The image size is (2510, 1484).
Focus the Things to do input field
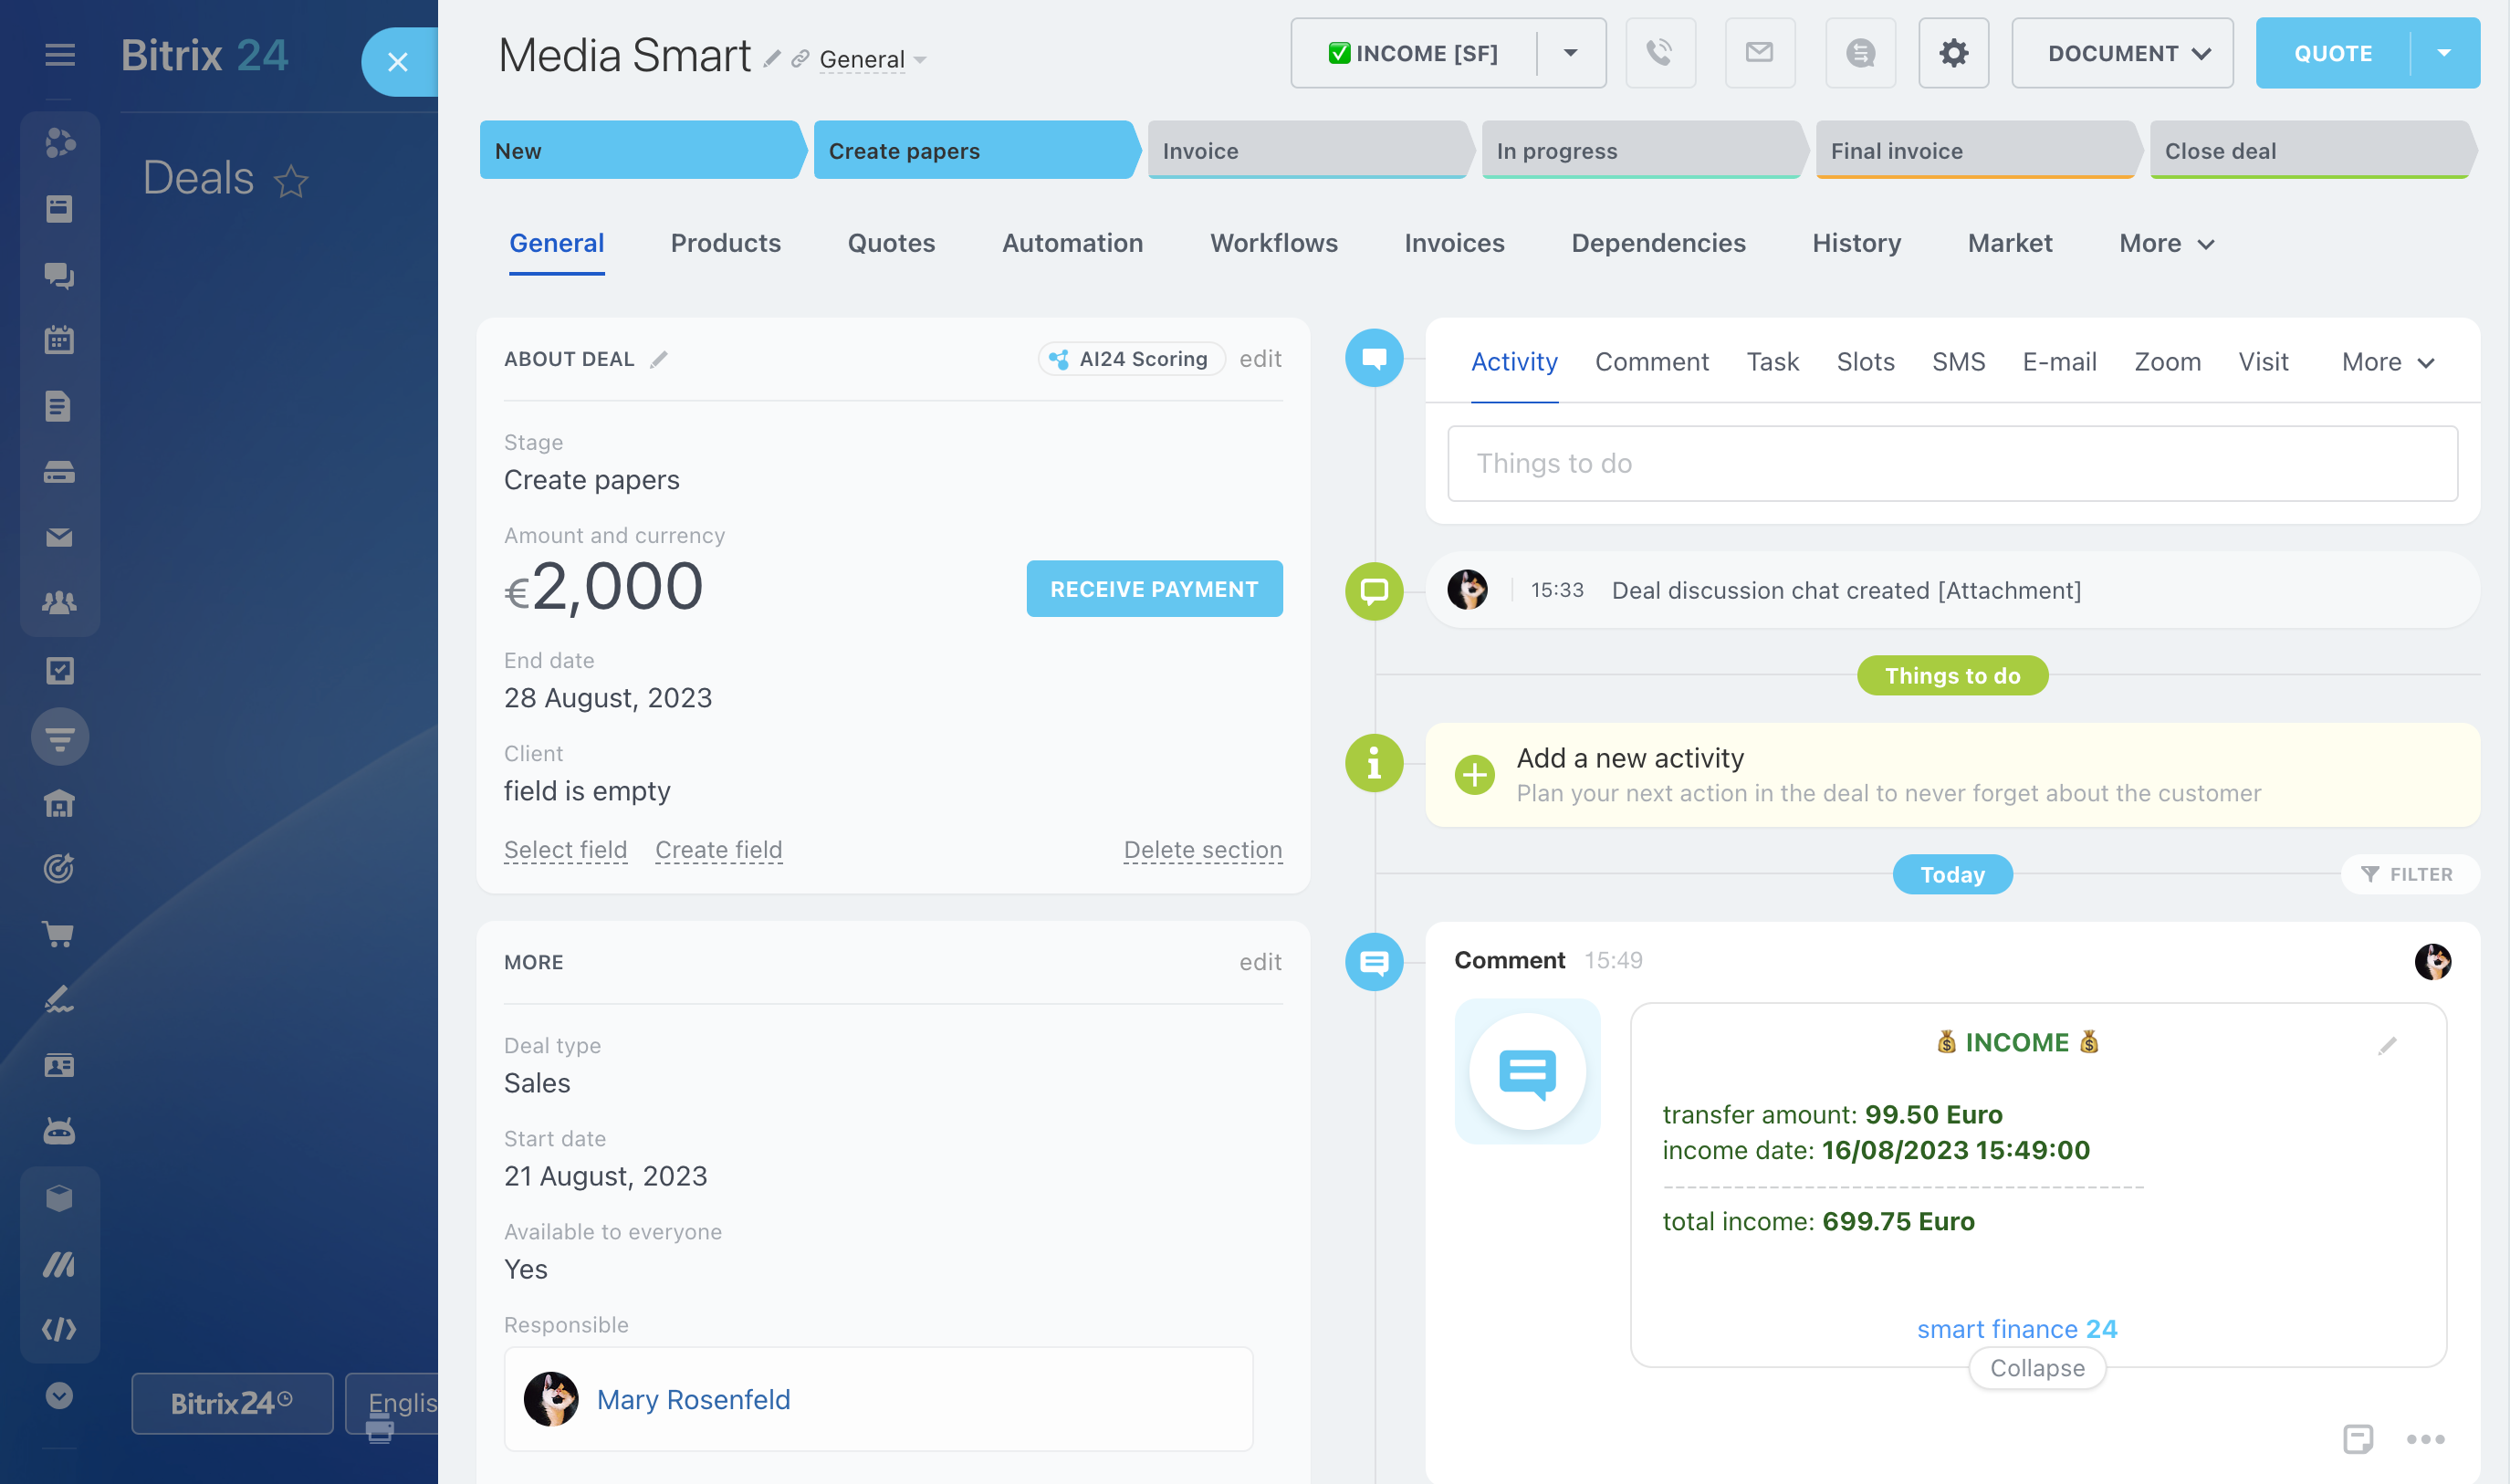[1952, 464]
